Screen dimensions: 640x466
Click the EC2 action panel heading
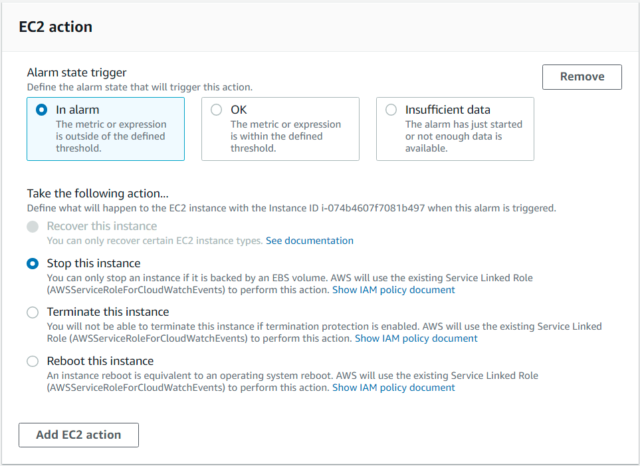(x=56, y=27)
